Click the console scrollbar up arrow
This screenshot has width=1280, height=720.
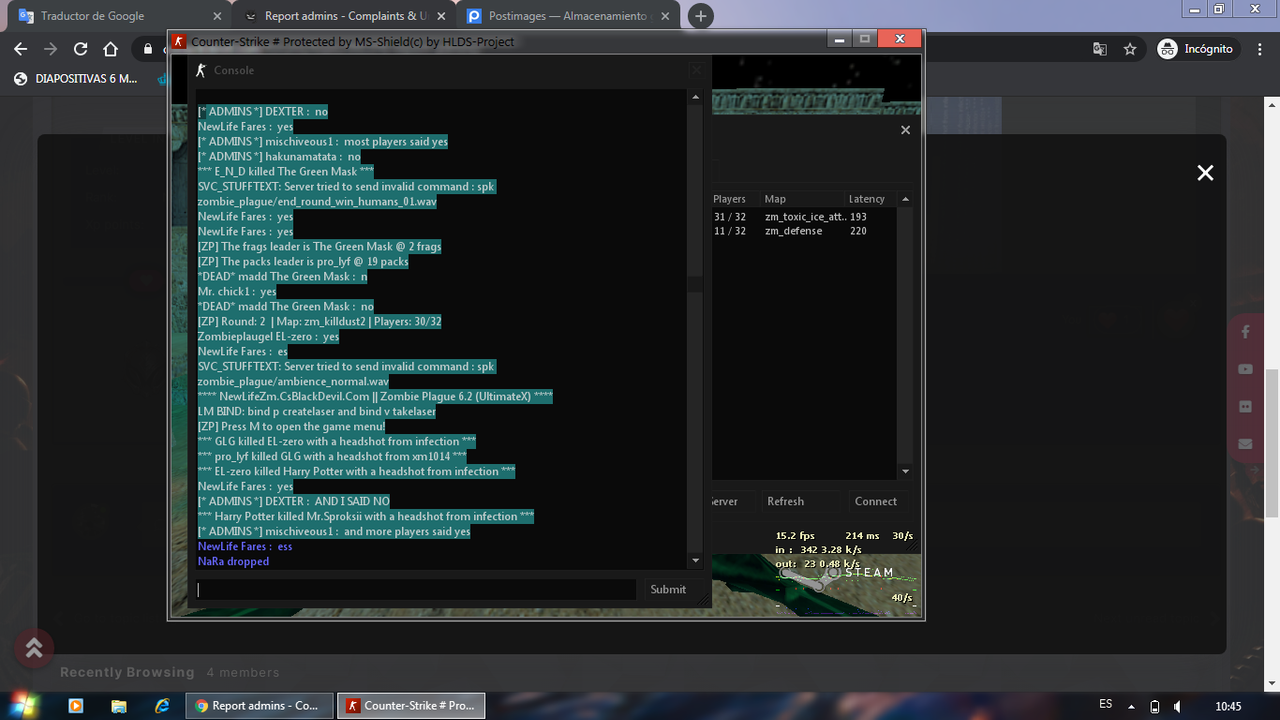click(x=695, y=97)
